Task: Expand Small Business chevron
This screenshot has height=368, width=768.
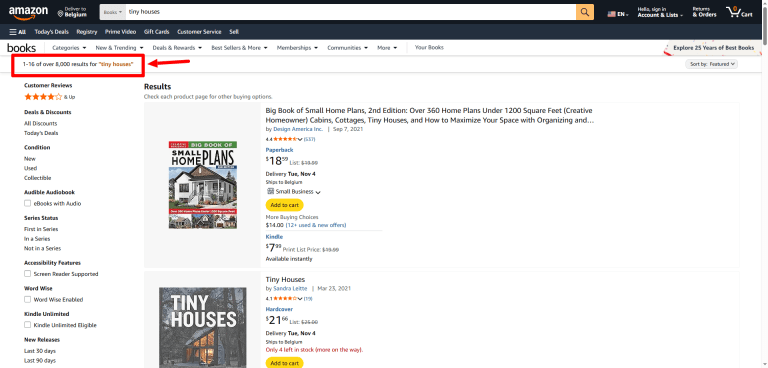Action: click(318, 193)
